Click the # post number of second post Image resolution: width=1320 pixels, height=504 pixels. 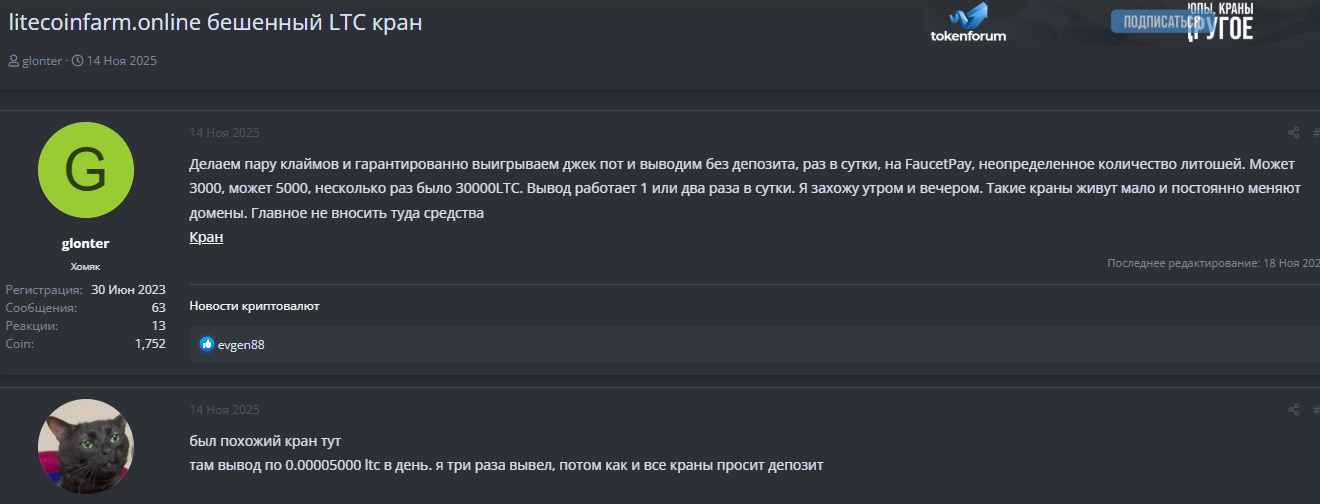(x=1315, y=410)
